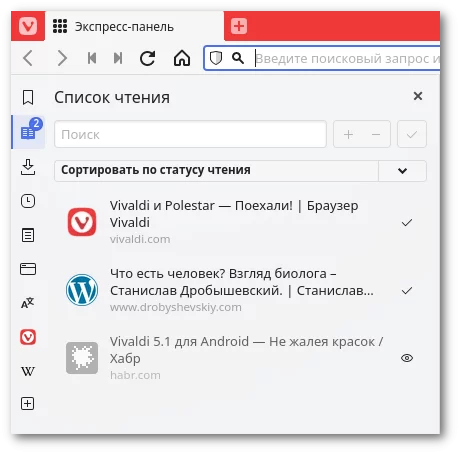Remove selected item with minus button
The width and height of the screenshot is (459, 453).
click(376, 134)
